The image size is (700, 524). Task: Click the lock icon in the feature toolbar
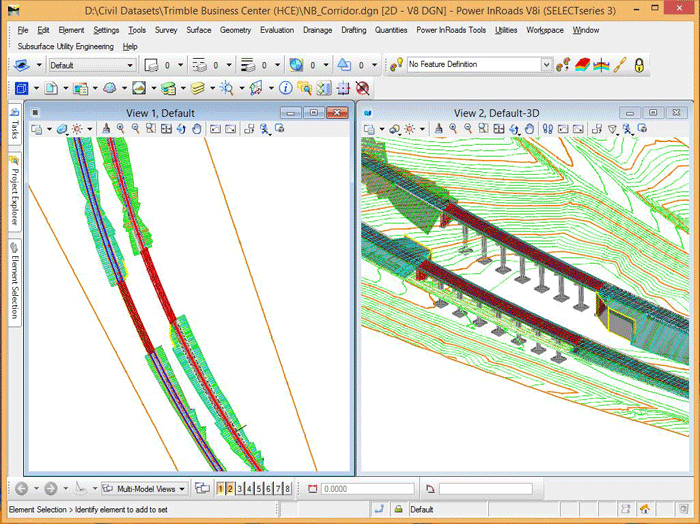pos(637,65)
